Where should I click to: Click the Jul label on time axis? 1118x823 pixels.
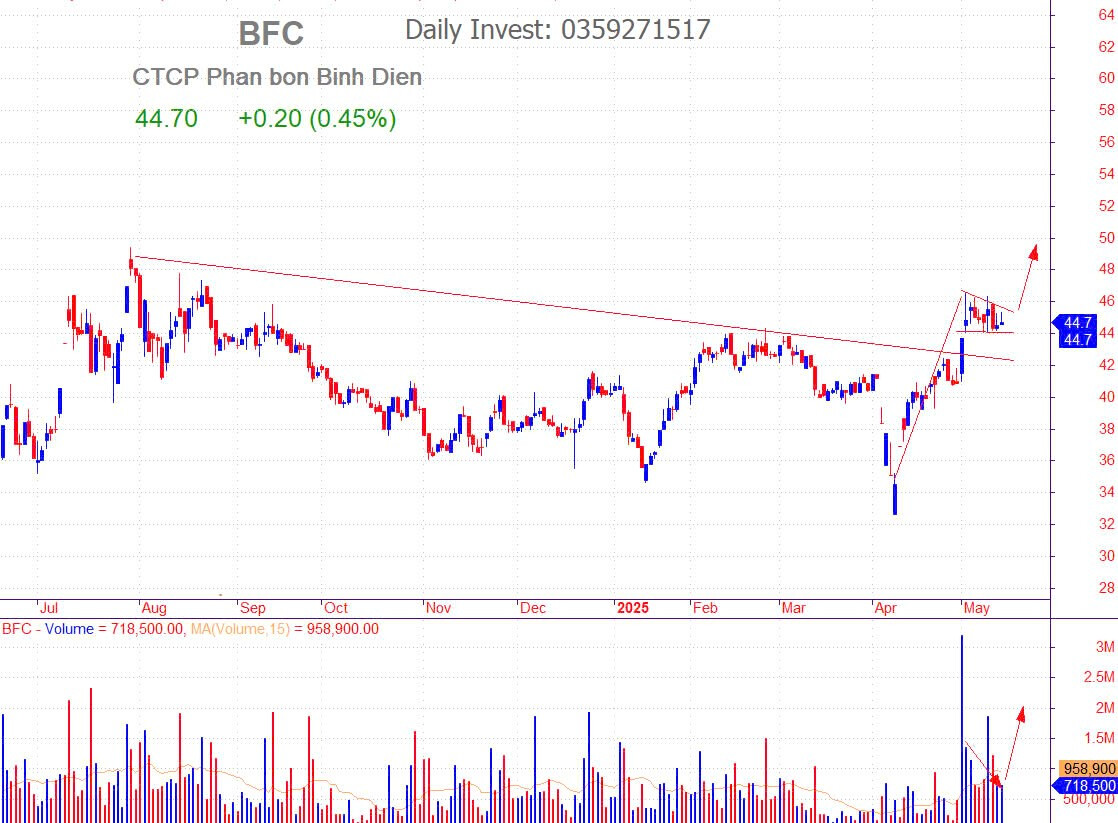(x=48, y=608)
